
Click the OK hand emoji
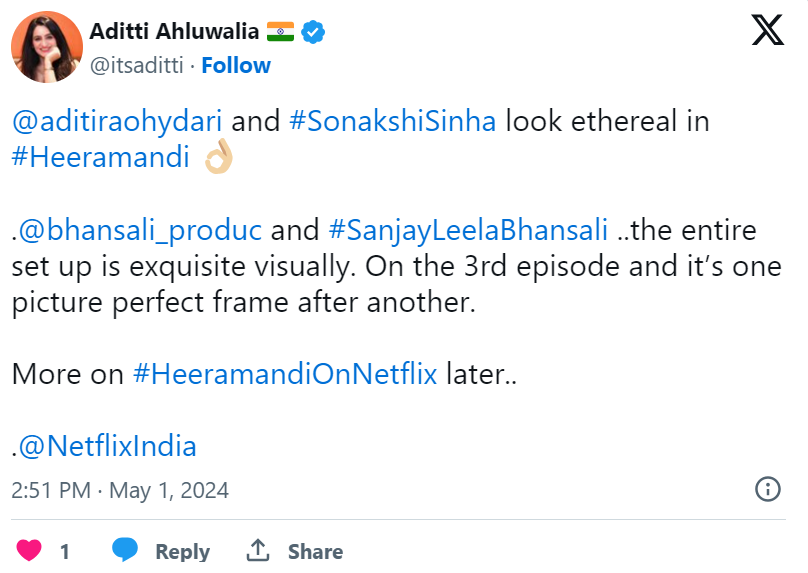coord(217,159)
